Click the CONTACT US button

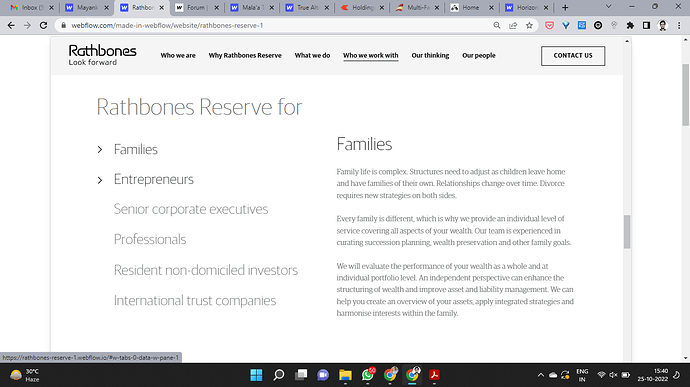pyautogui.click(x=573, y=56)
